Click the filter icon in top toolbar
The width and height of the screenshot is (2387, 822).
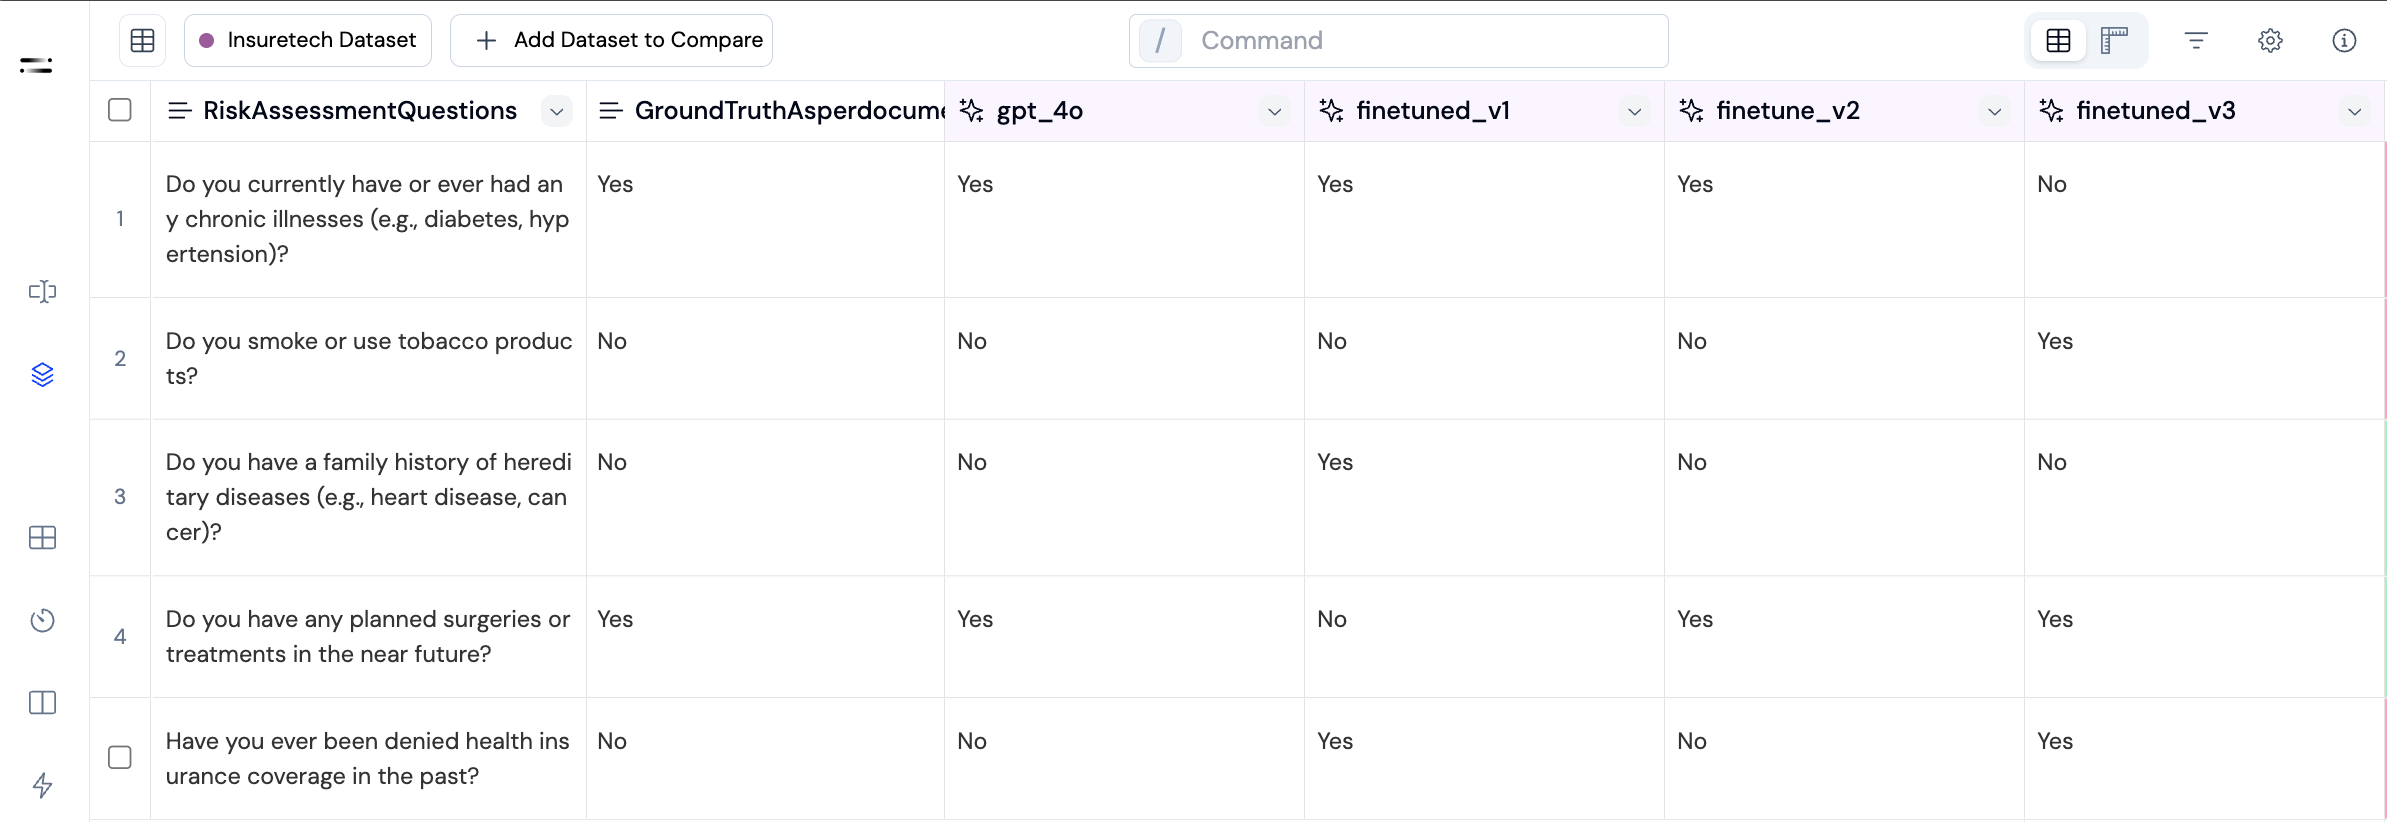[x=2196, y=41]
